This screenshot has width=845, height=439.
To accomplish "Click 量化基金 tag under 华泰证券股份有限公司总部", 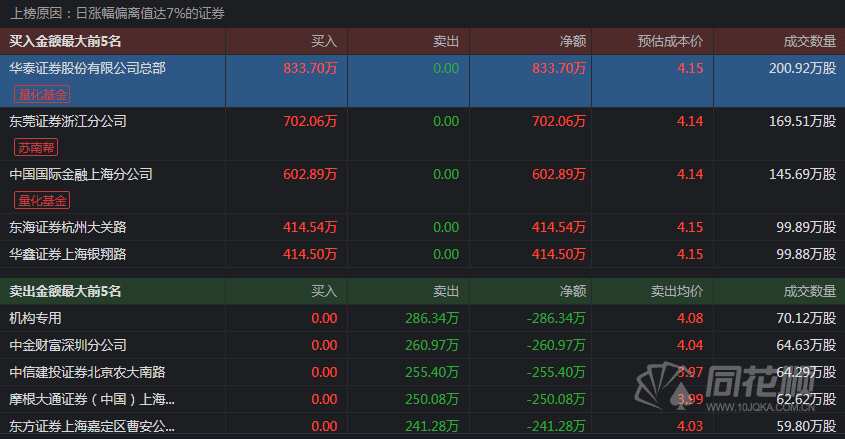I will click(x=42, y=95).
